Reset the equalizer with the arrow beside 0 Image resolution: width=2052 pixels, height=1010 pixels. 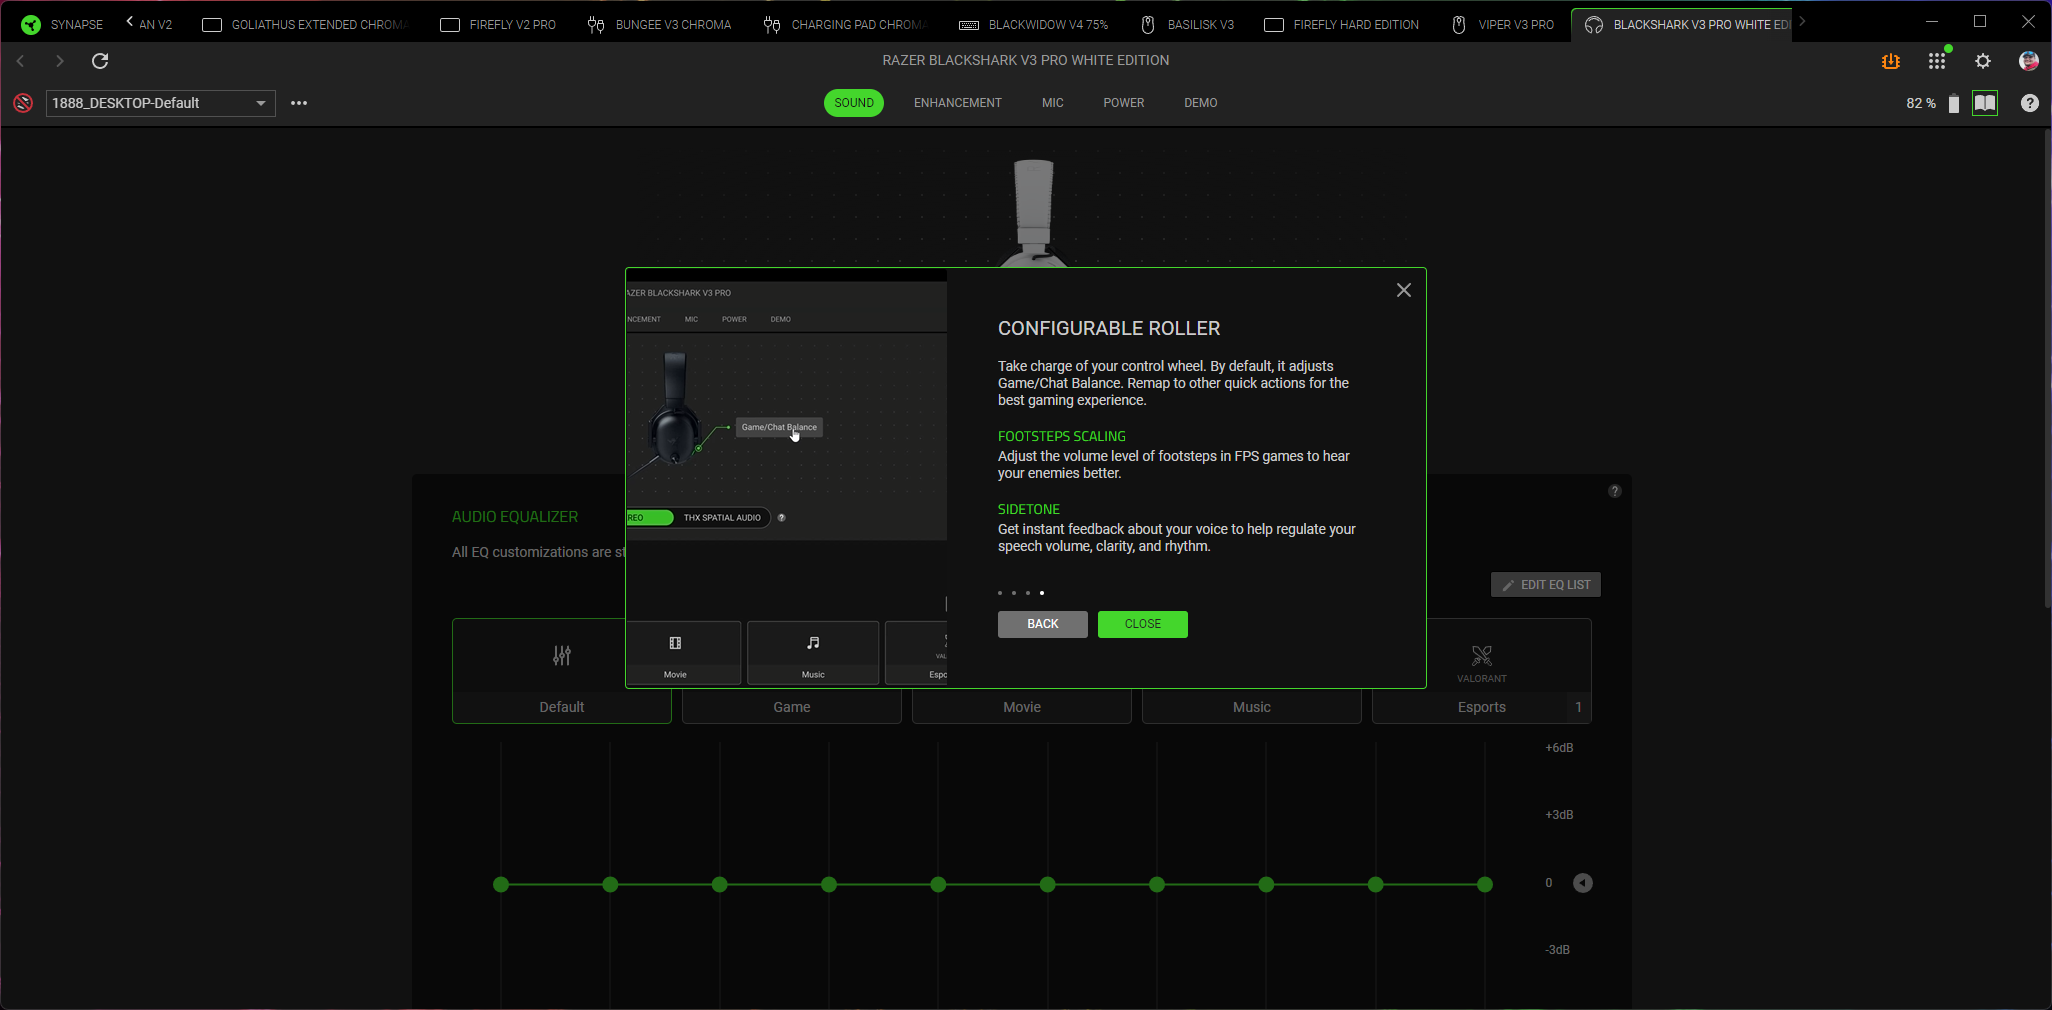pyautogui.click(x=1583, y=883)
